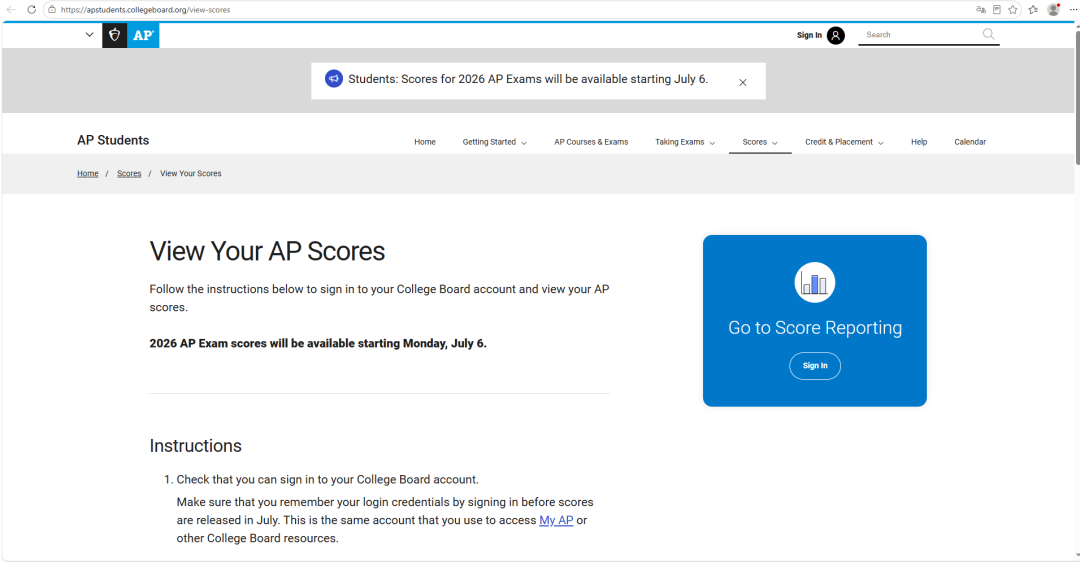Open the Help nav item
Viewport: 1080px width, 562px height.
[919, 142]
